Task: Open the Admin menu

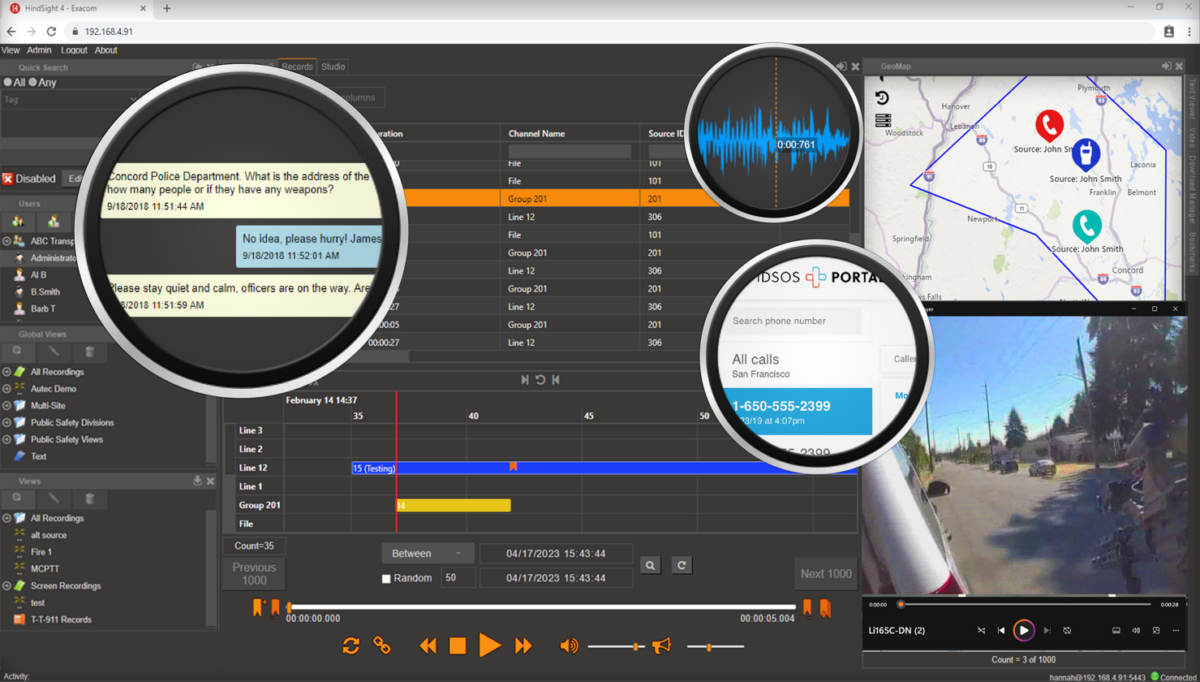Action: [38, 49]
